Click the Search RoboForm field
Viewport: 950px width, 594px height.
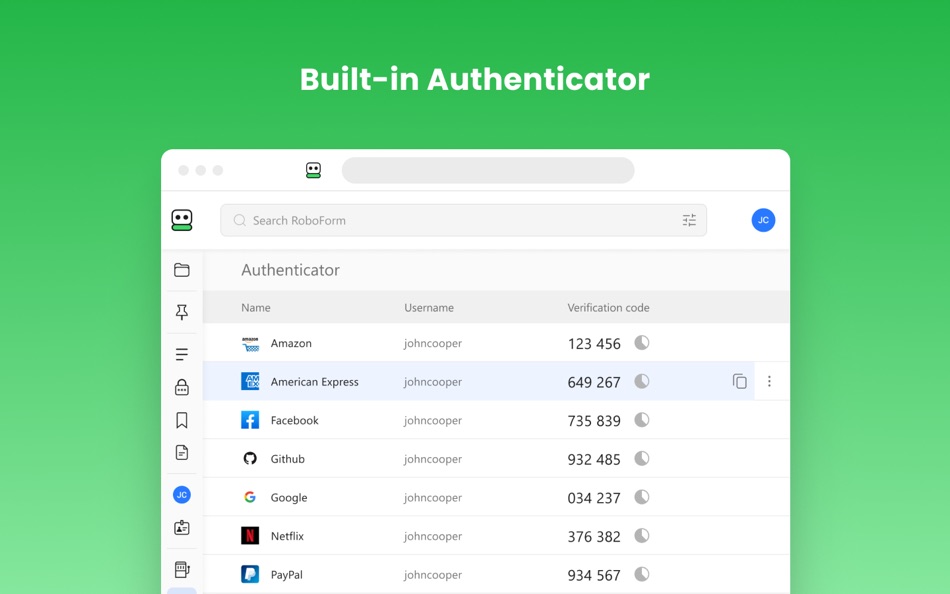[463, 220]
